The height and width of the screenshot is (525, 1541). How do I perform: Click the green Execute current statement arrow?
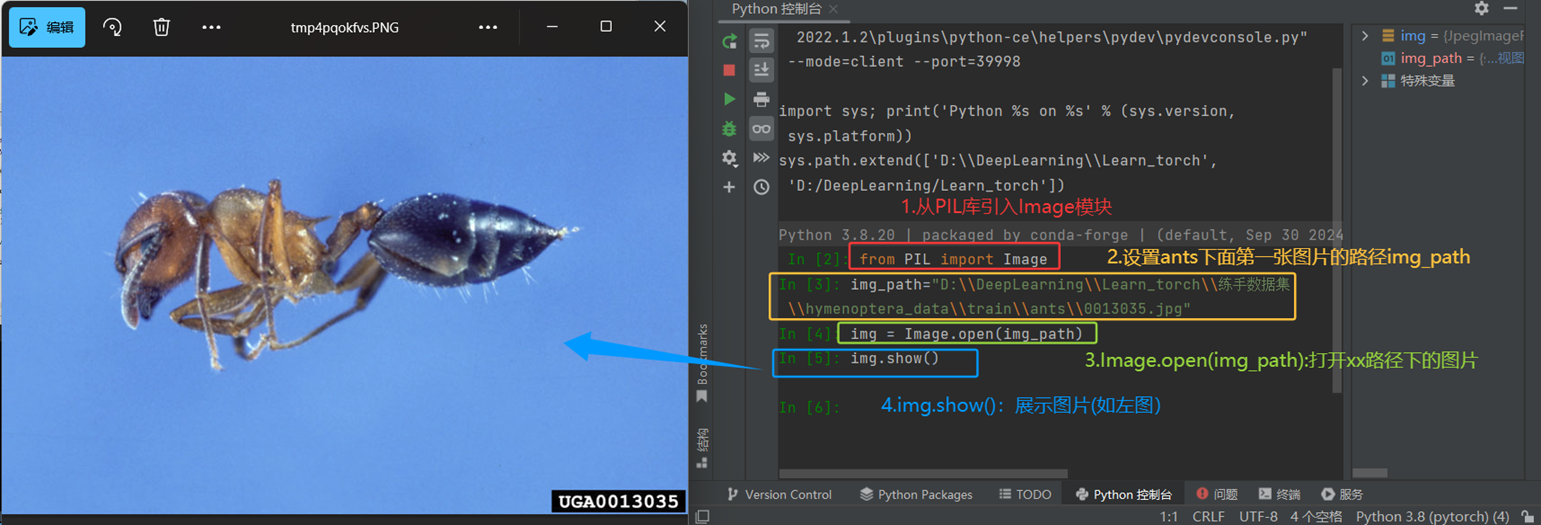729,99
